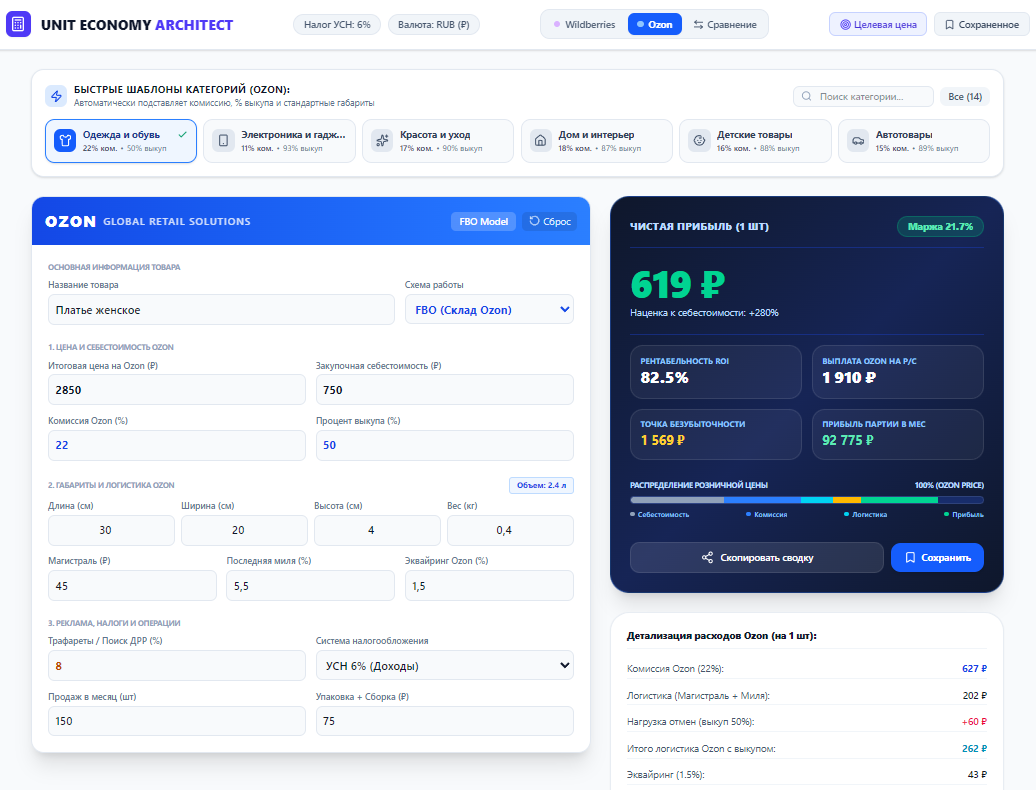Click the Выплата Ozon на р/с card

tap(897, 372)
